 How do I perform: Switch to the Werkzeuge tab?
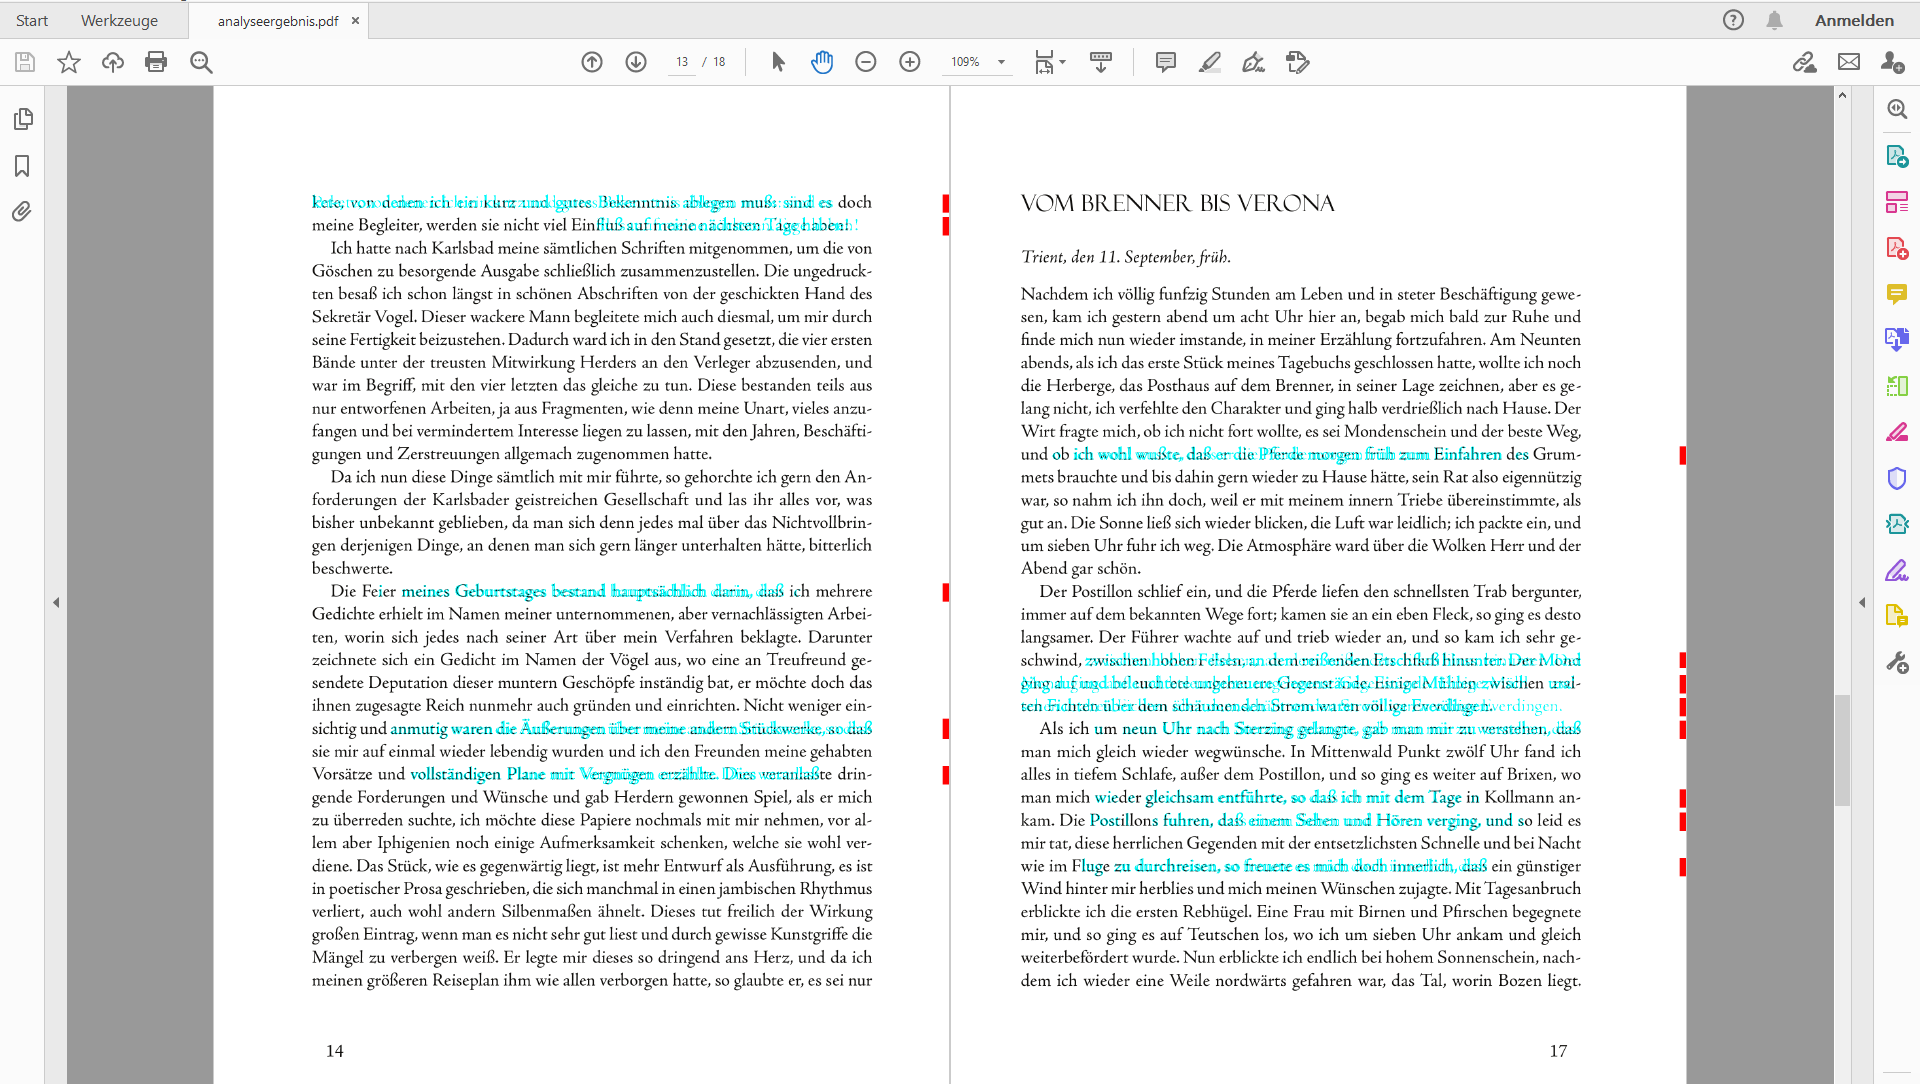tap(119, 20)
